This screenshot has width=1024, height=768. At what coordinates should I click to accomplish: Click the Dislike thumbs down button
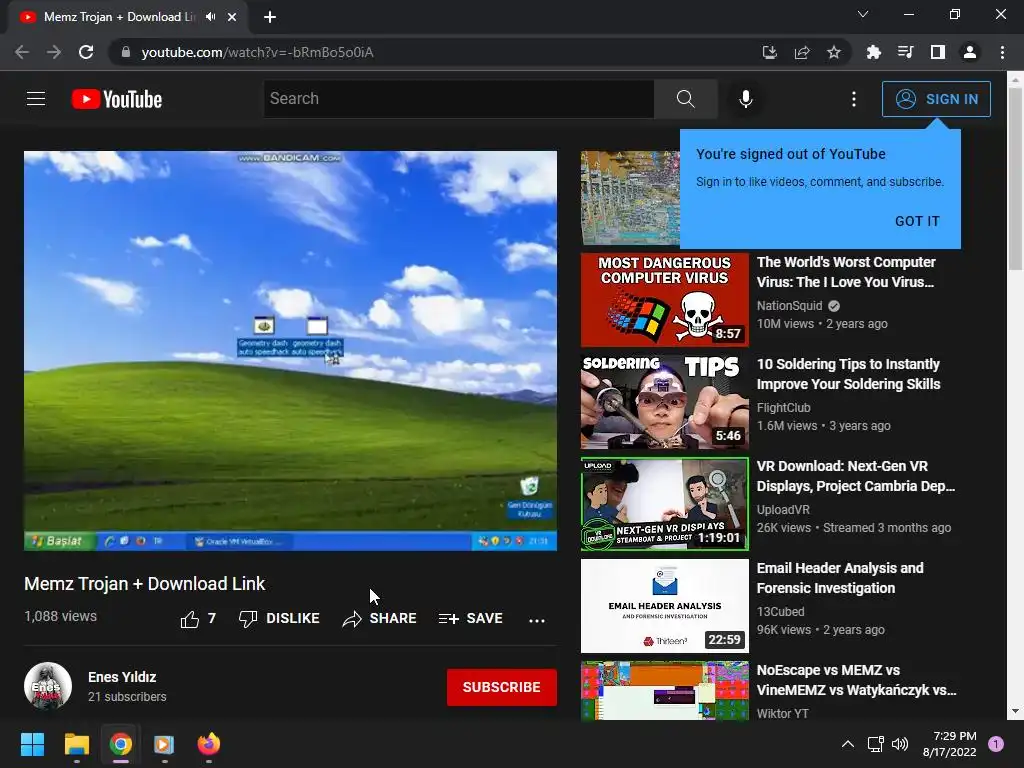pyautogui.click(x=279, y=618)
